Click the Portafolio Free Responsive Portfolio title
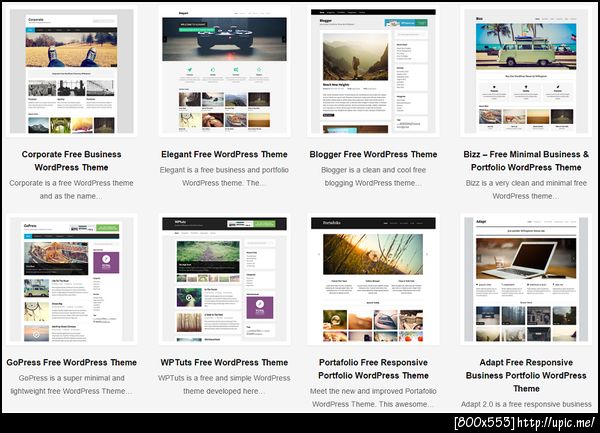Viewport: 600px width, 433px height. click(x=373, y=369)
